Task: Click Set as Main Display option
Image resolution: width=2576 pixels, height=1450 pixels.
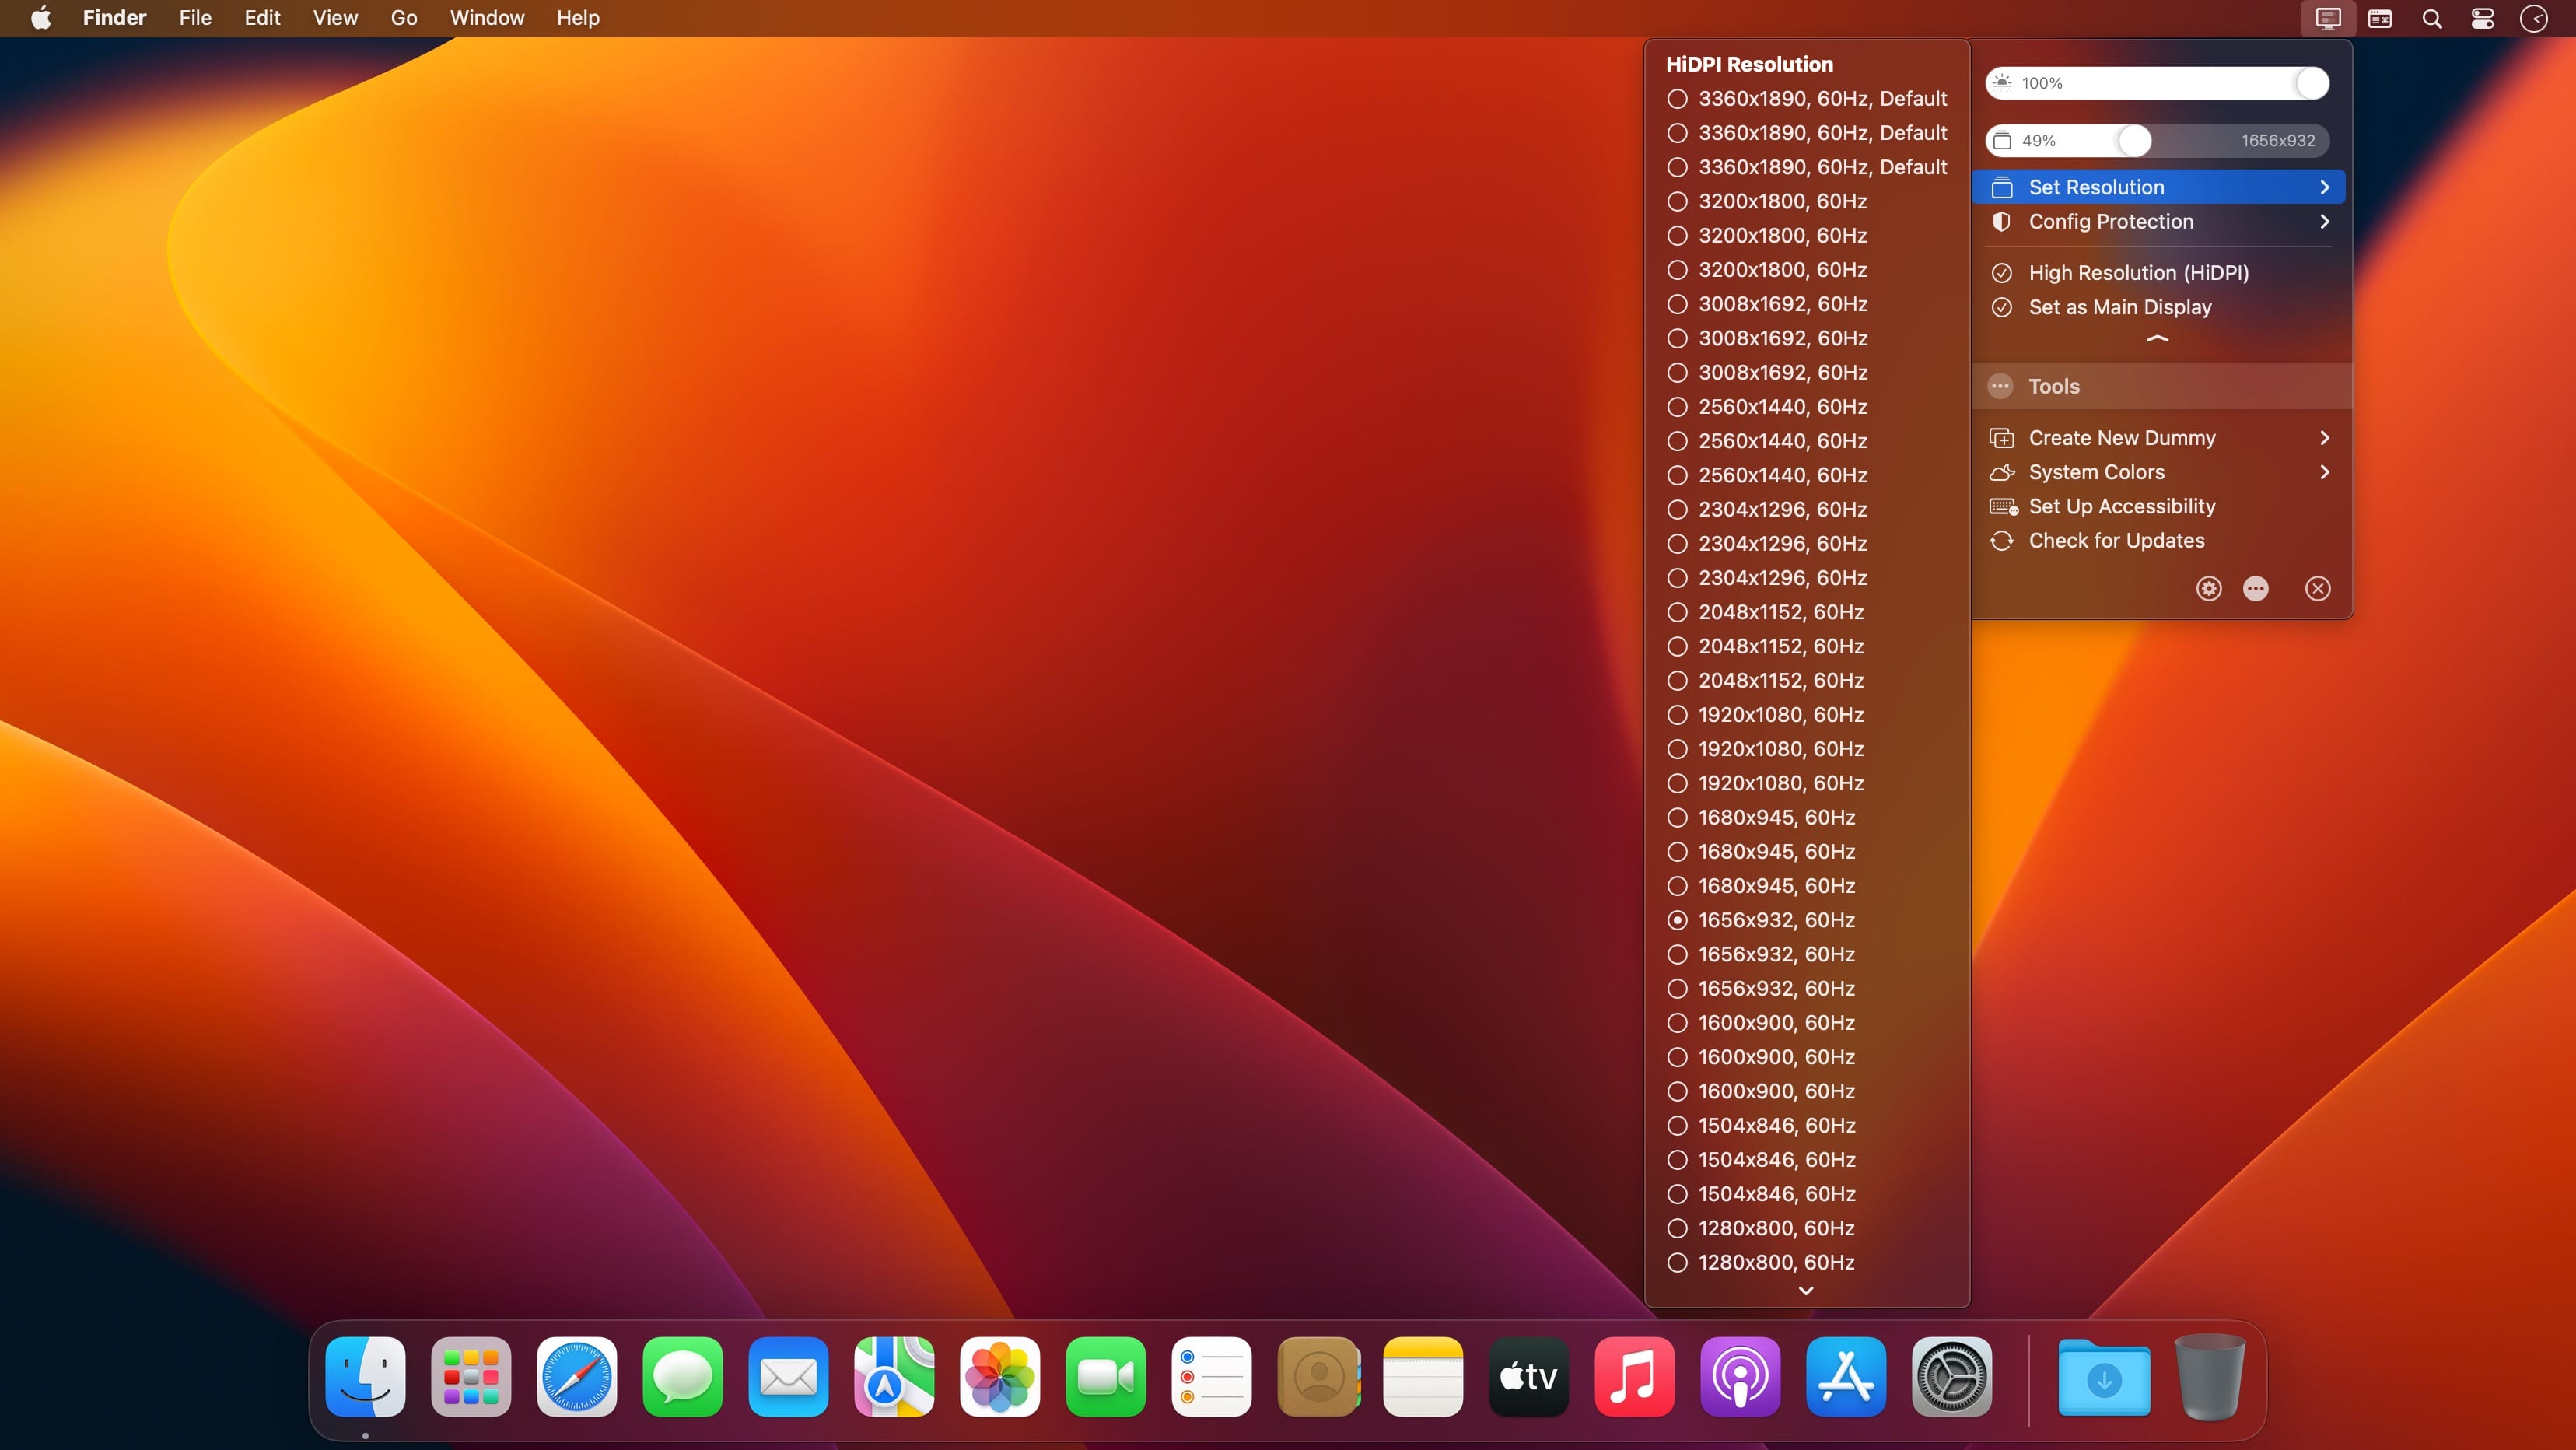Action: (2119, 306)
